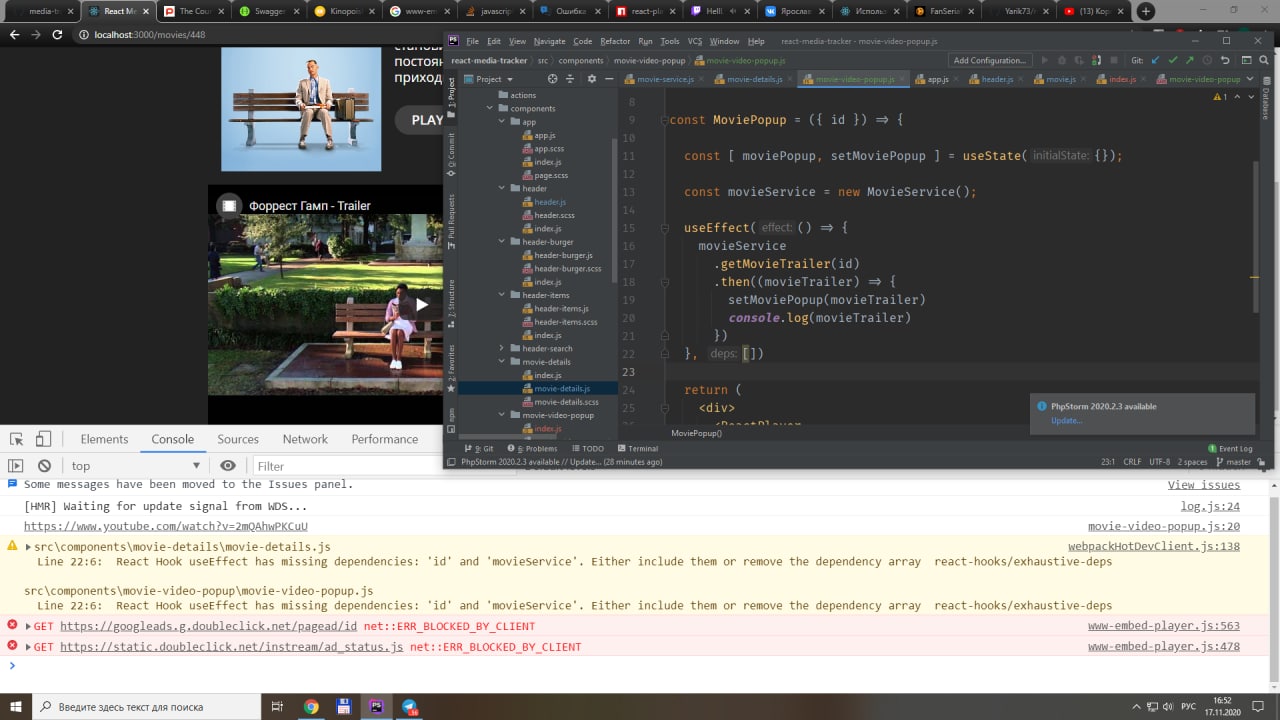Show hidden editor tabs dropdown

[x=1250, y=79]
